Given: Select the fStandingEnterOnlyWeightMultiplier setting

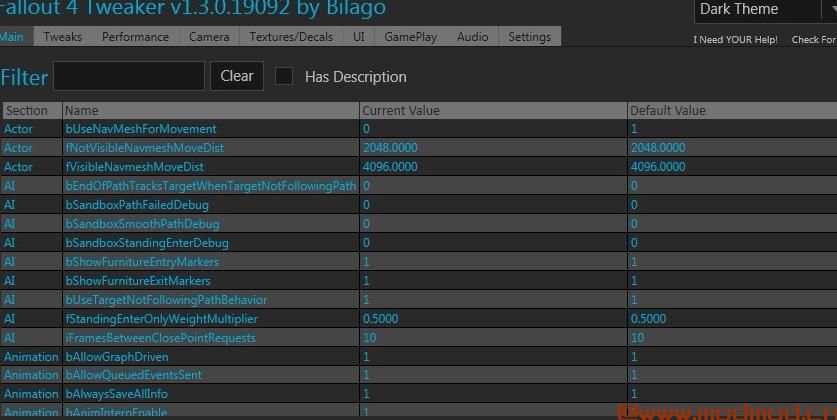Looking at the screenshot, I should (162, 319).
